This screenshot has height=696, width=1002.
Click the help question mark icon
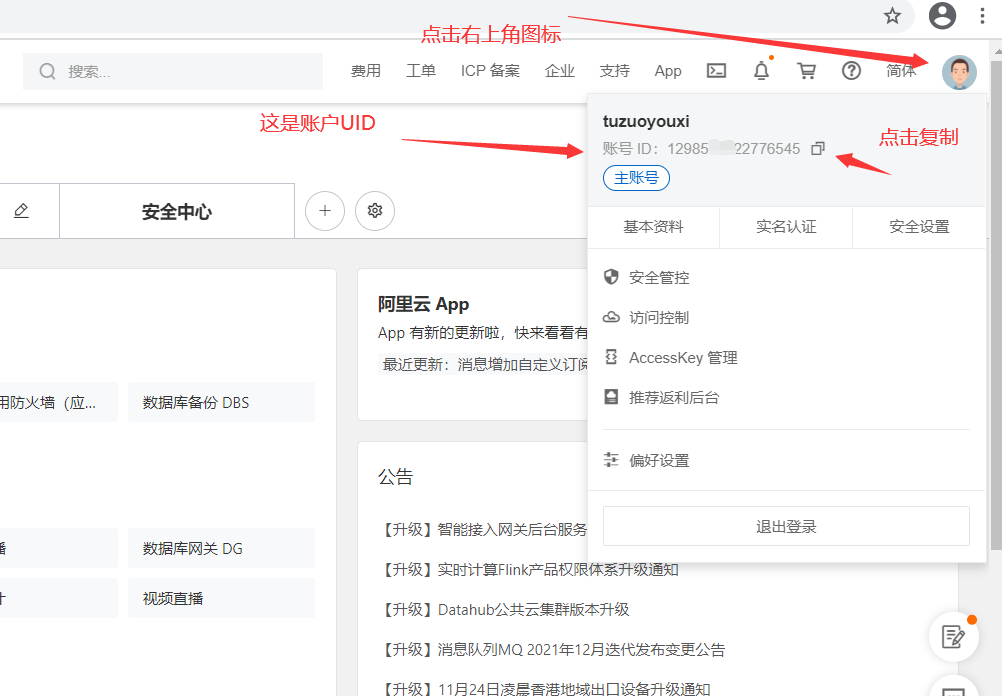tap(851, 70)
